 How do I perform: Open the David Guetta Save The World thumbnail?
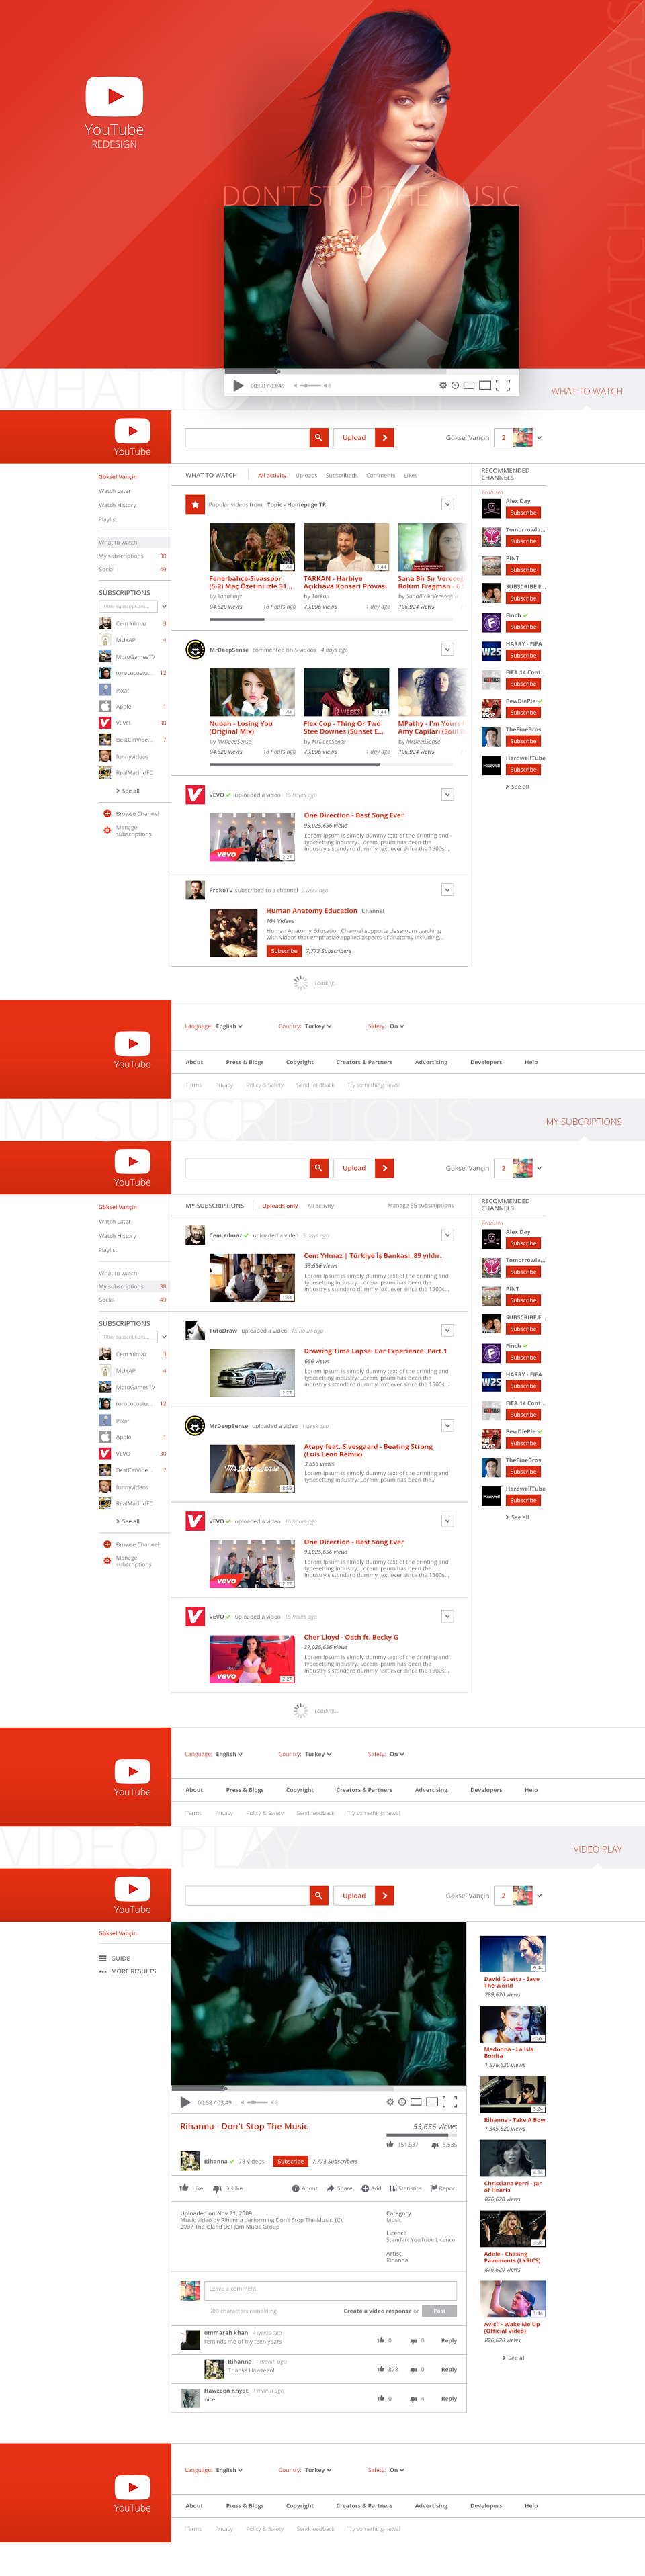coord(512,1954)
